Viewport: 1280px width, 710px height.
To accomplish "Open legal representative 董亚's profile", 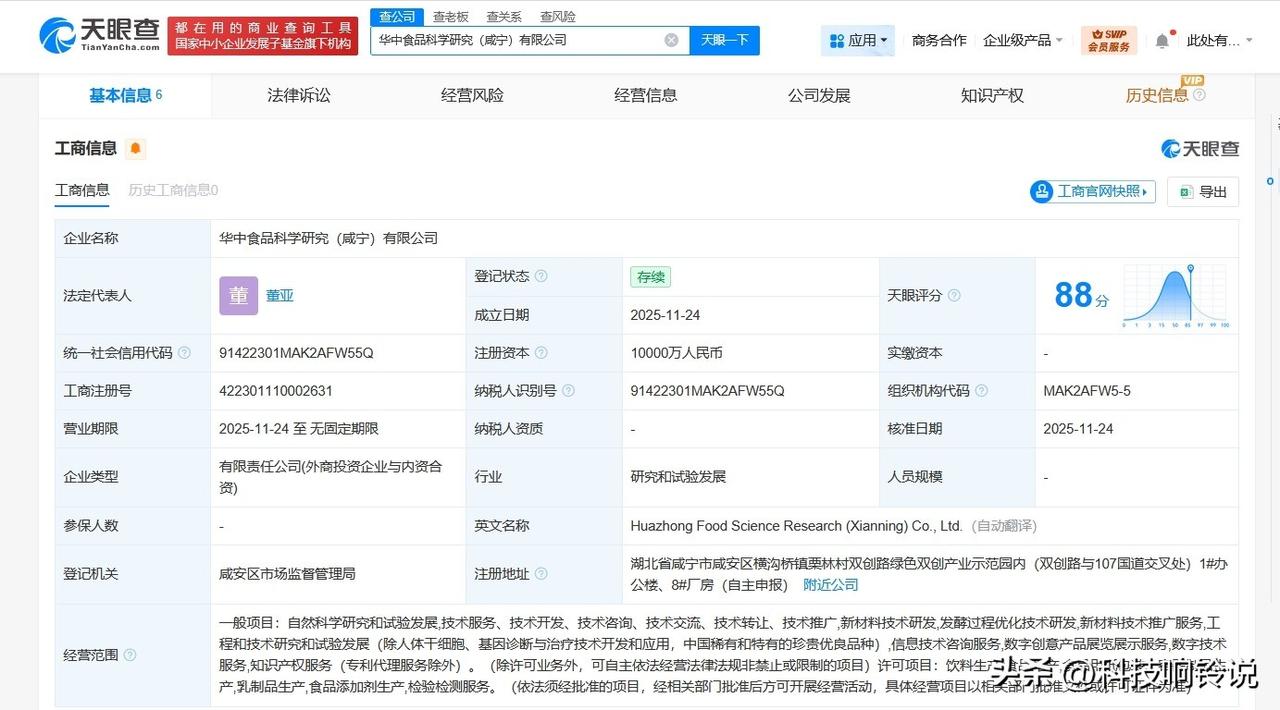I will click(x=279, y=295).
